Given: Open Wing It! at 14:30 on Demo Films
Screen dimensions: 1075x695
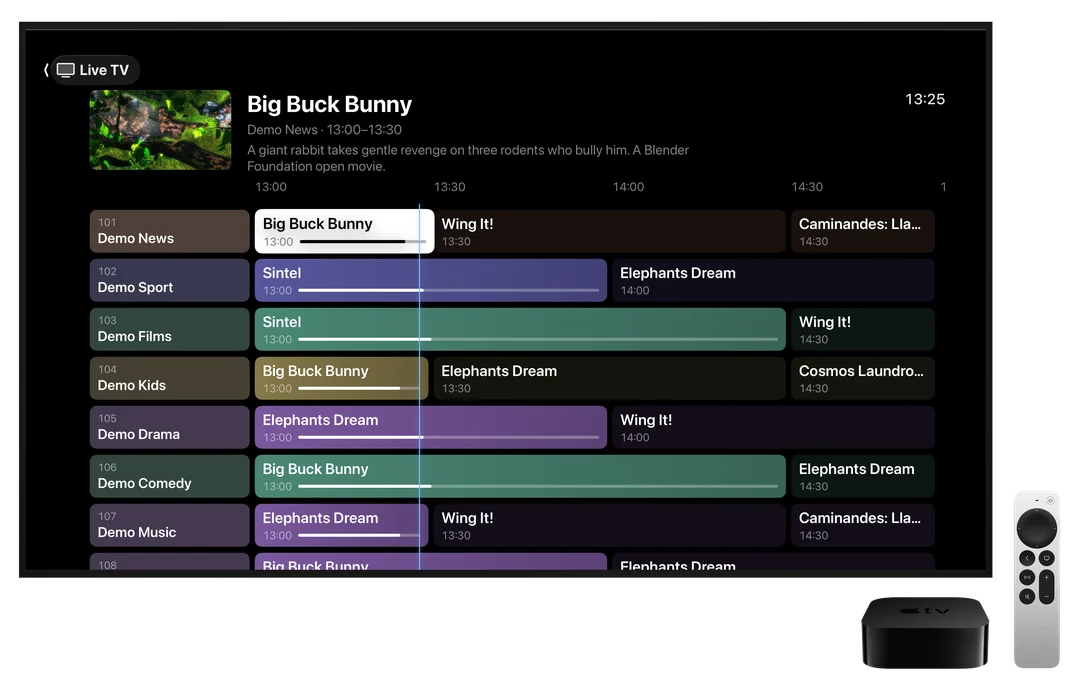Looking at the screenshot, I should (862, 329).
